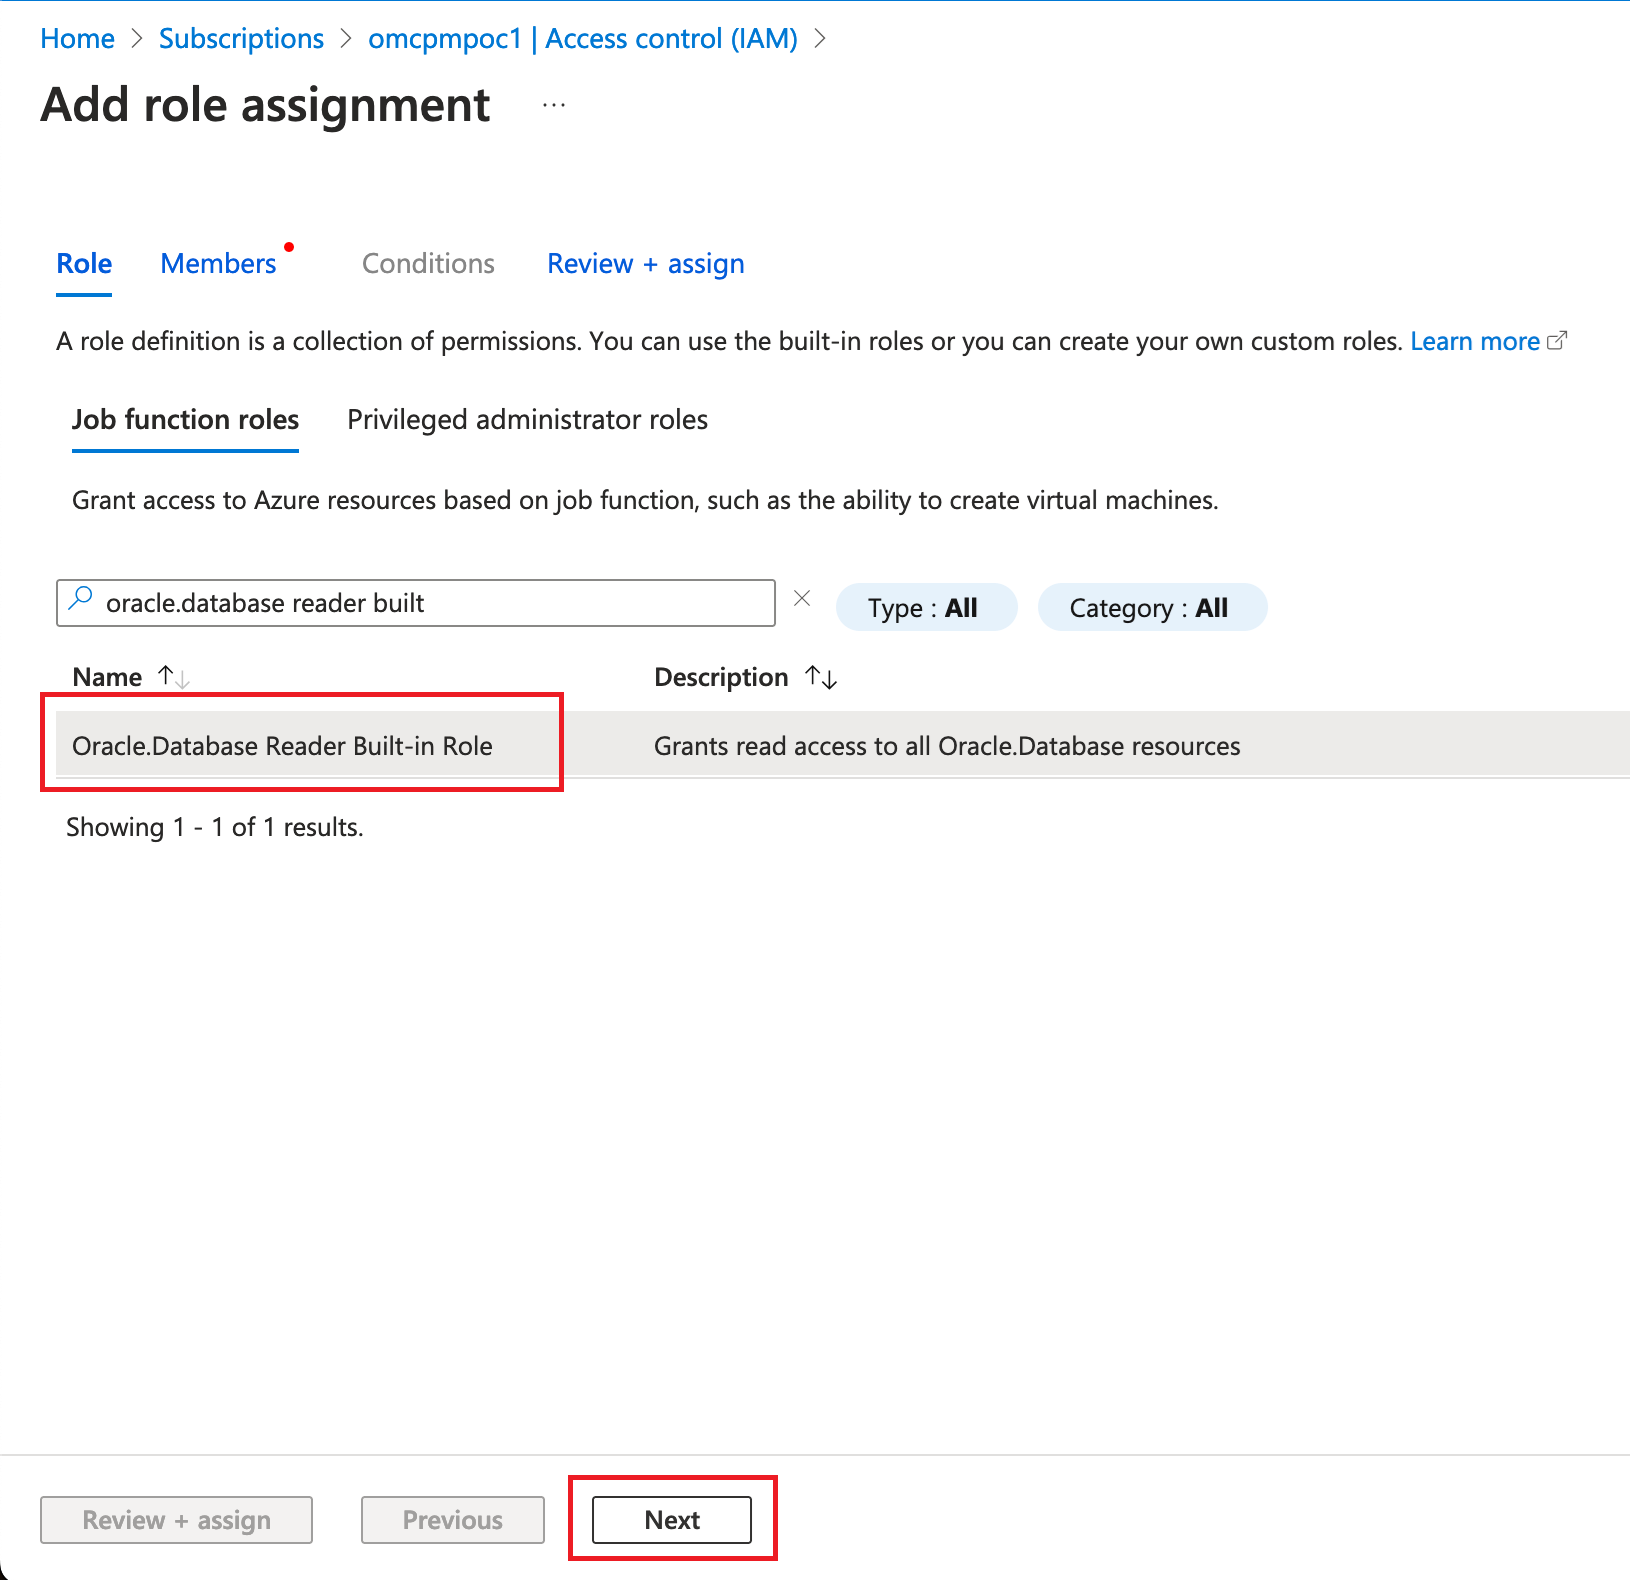Open the Learn more link
This screenshot has height=1580, width=1630.
coord(1474,340)
